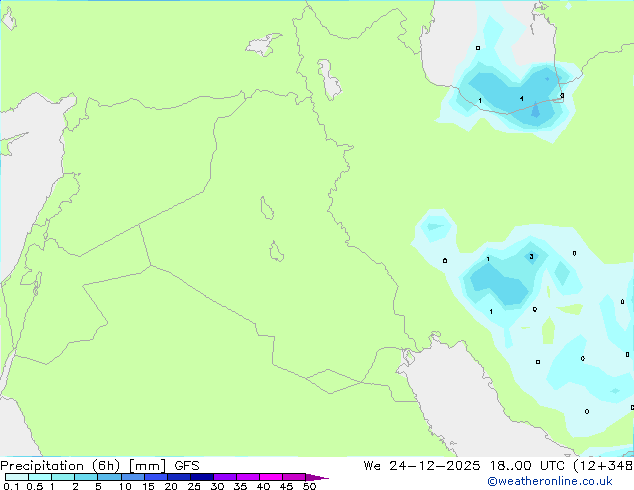Select the forecast date 'We 24-12-2025 18..00 UTC' text
The image size is (634, 490).
[464, 466]
